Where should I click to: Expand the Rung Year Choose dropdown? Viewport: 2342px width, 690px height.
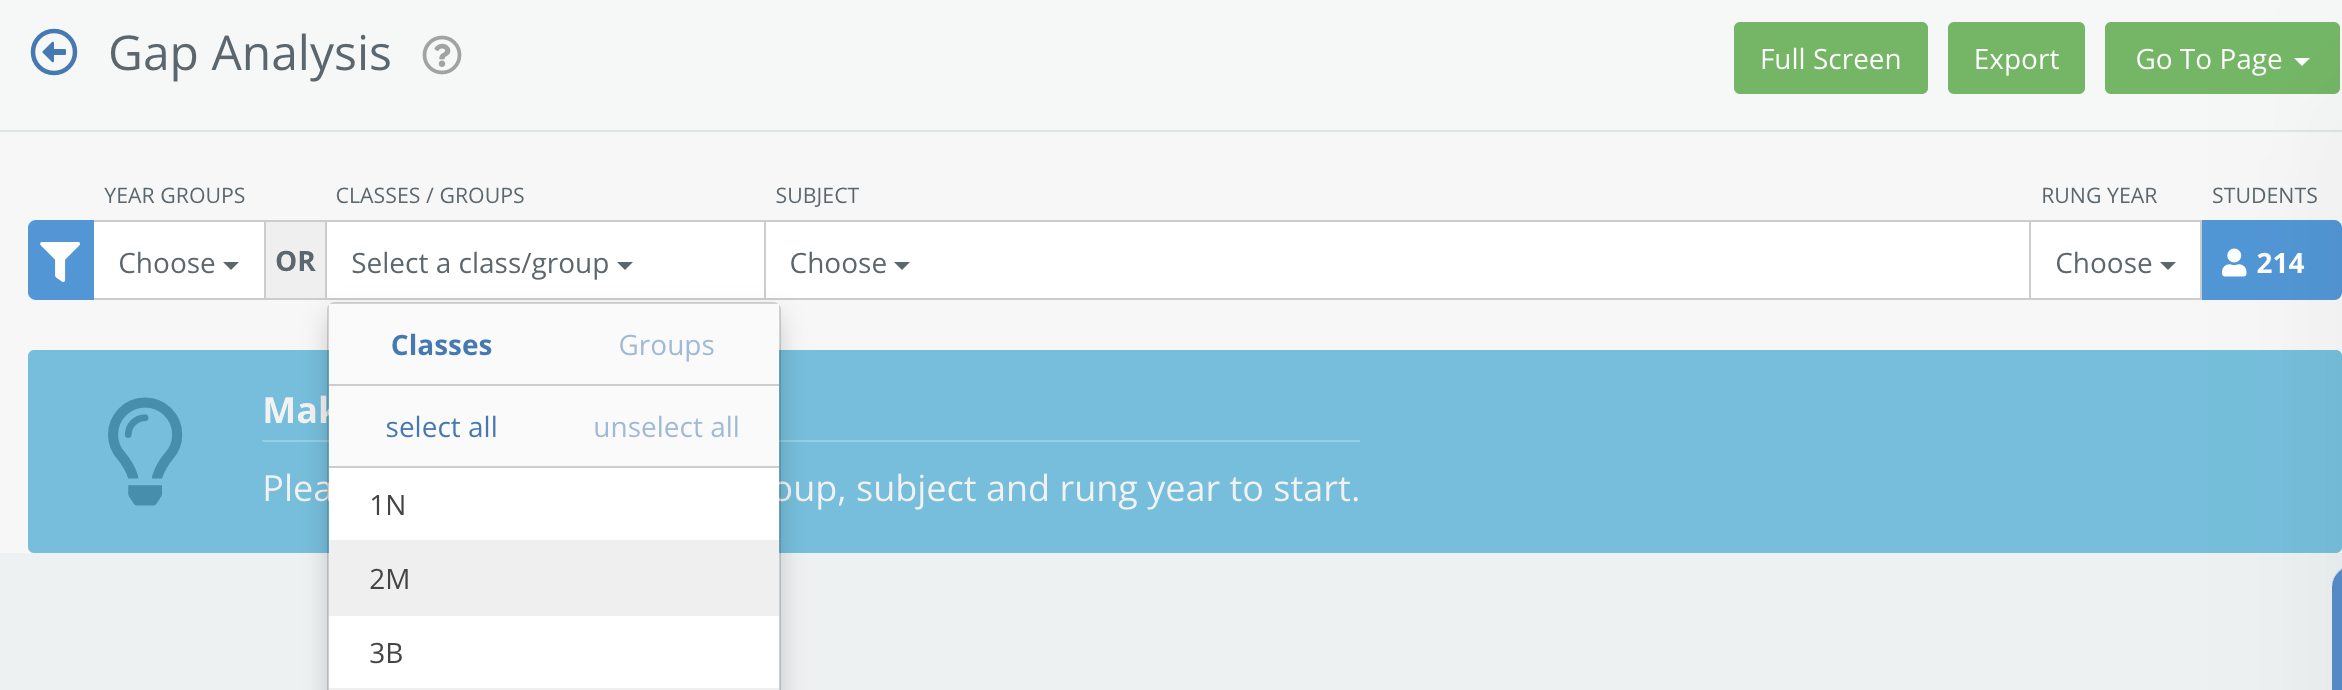tap(2114, 263)
